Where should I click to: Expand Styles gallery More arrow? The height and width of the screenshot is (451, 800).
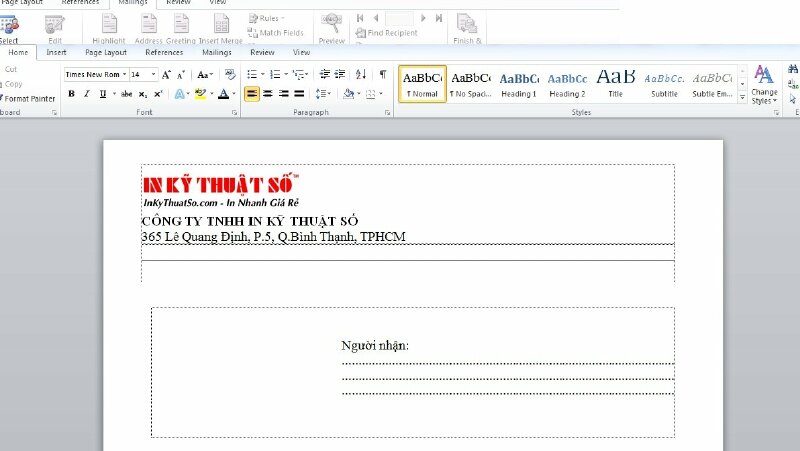coord(742,97)
